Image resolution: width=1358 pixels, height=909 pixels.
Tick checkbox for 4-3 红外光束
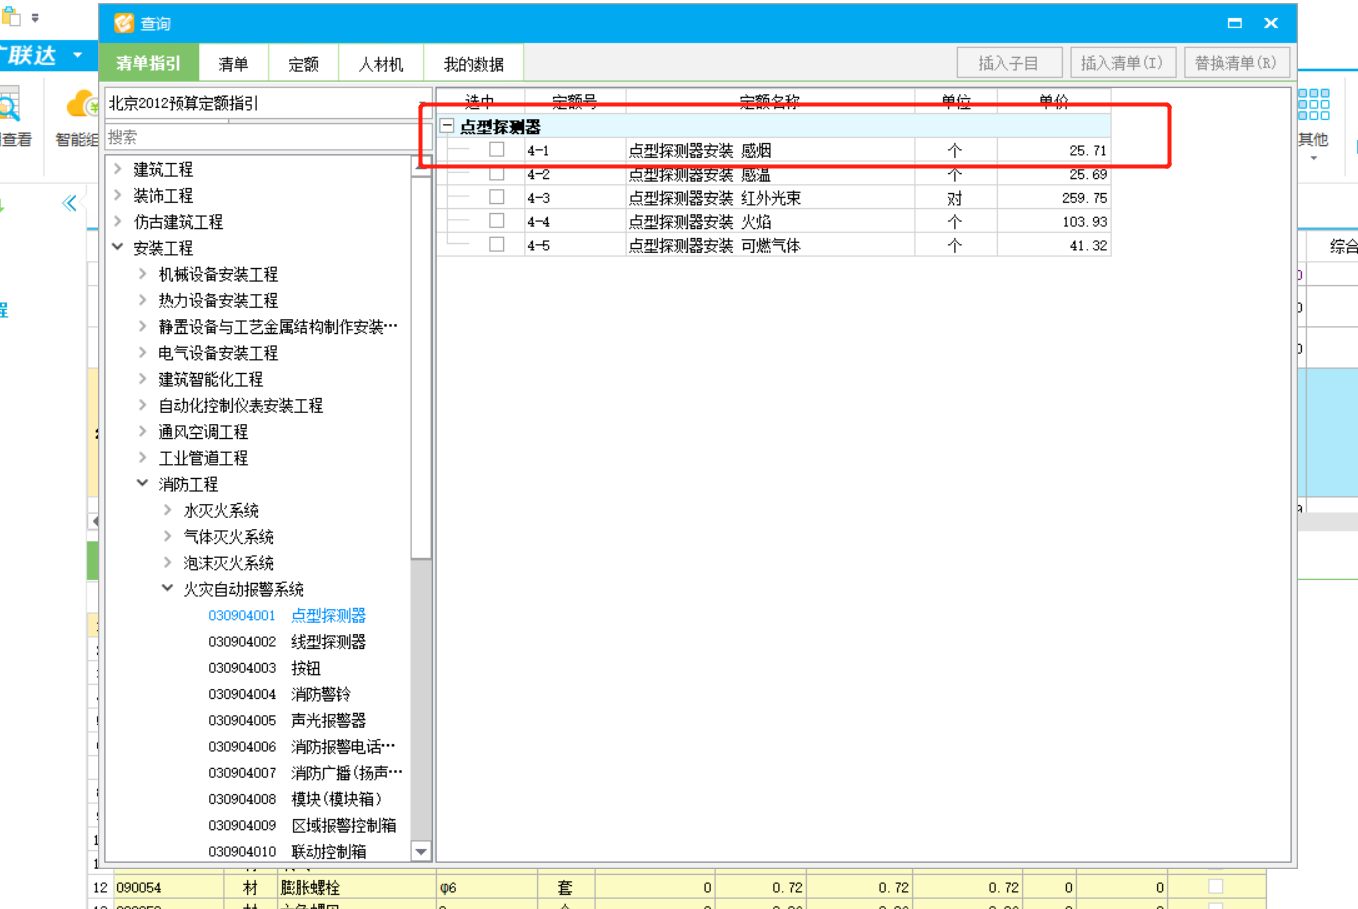click(x=496, y=197)
